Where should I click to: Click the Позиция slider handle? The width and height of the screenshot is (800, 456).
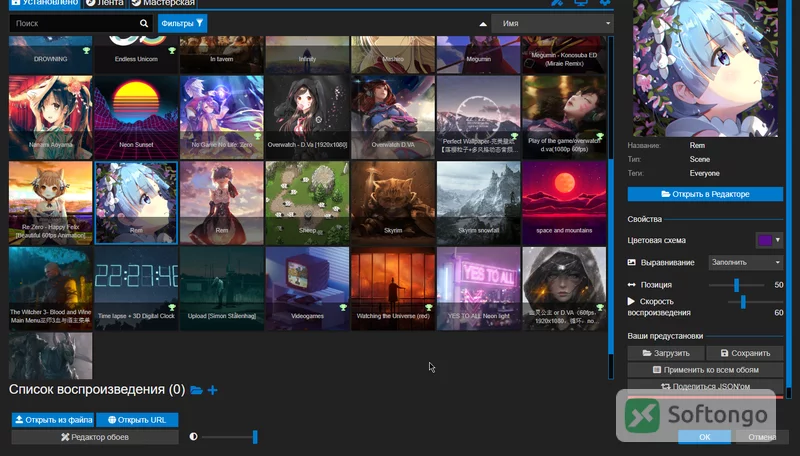click(736, 285)
